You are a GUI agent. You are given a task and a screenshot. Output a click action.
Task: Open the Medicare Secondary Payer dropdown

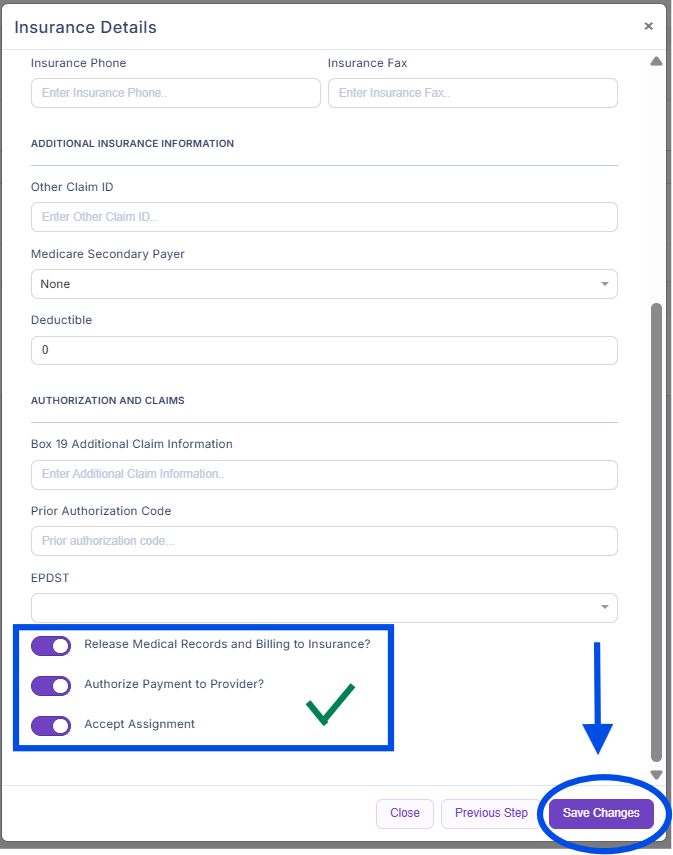point(323,284)
